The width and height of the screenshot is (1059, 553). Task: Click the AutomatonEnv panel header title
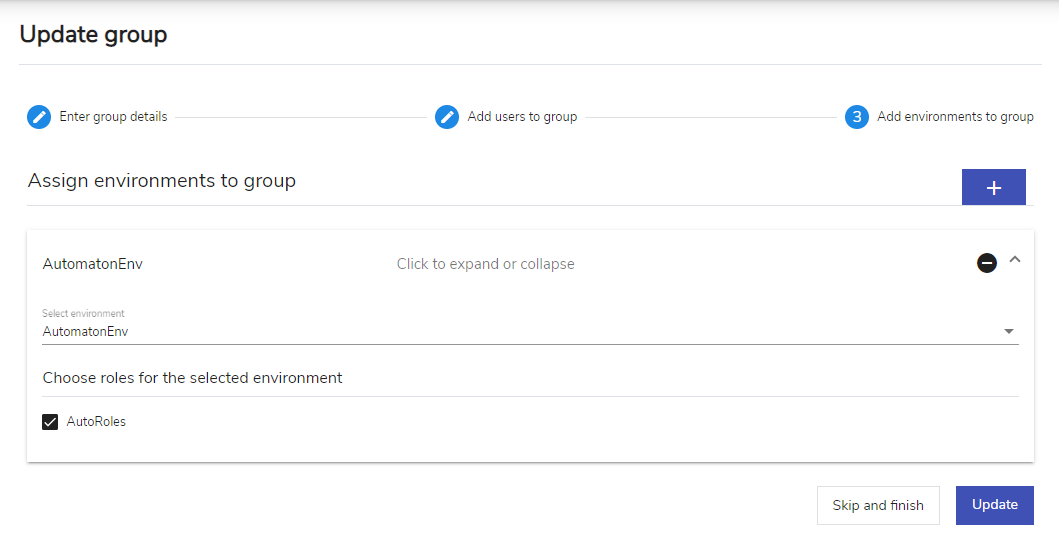(93, 264)
